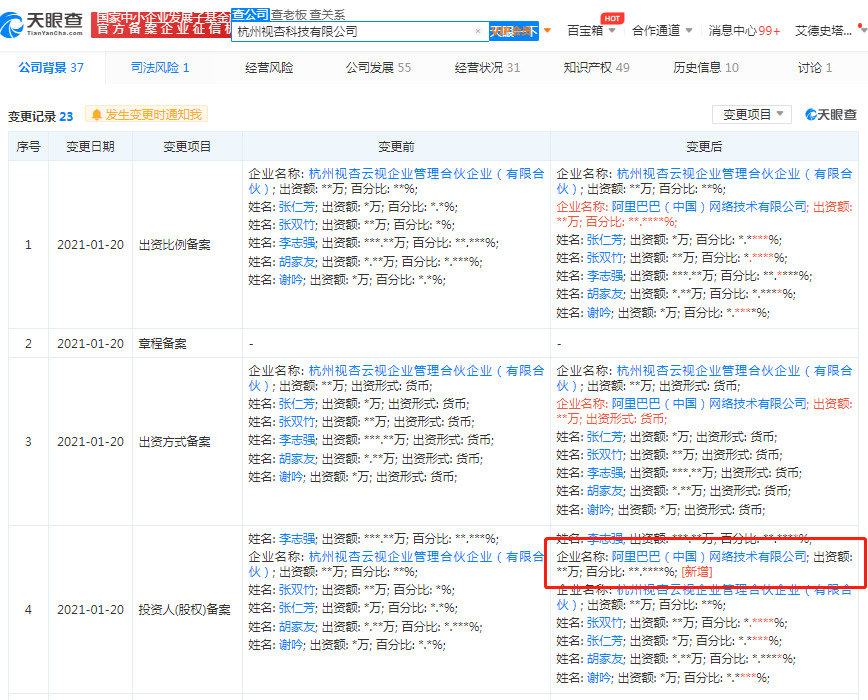This screenshot has height=700, width=868.
Task: Open 李志强 link in 投资人(股权)备案 变更前 cell
Action: pos(297,538)
